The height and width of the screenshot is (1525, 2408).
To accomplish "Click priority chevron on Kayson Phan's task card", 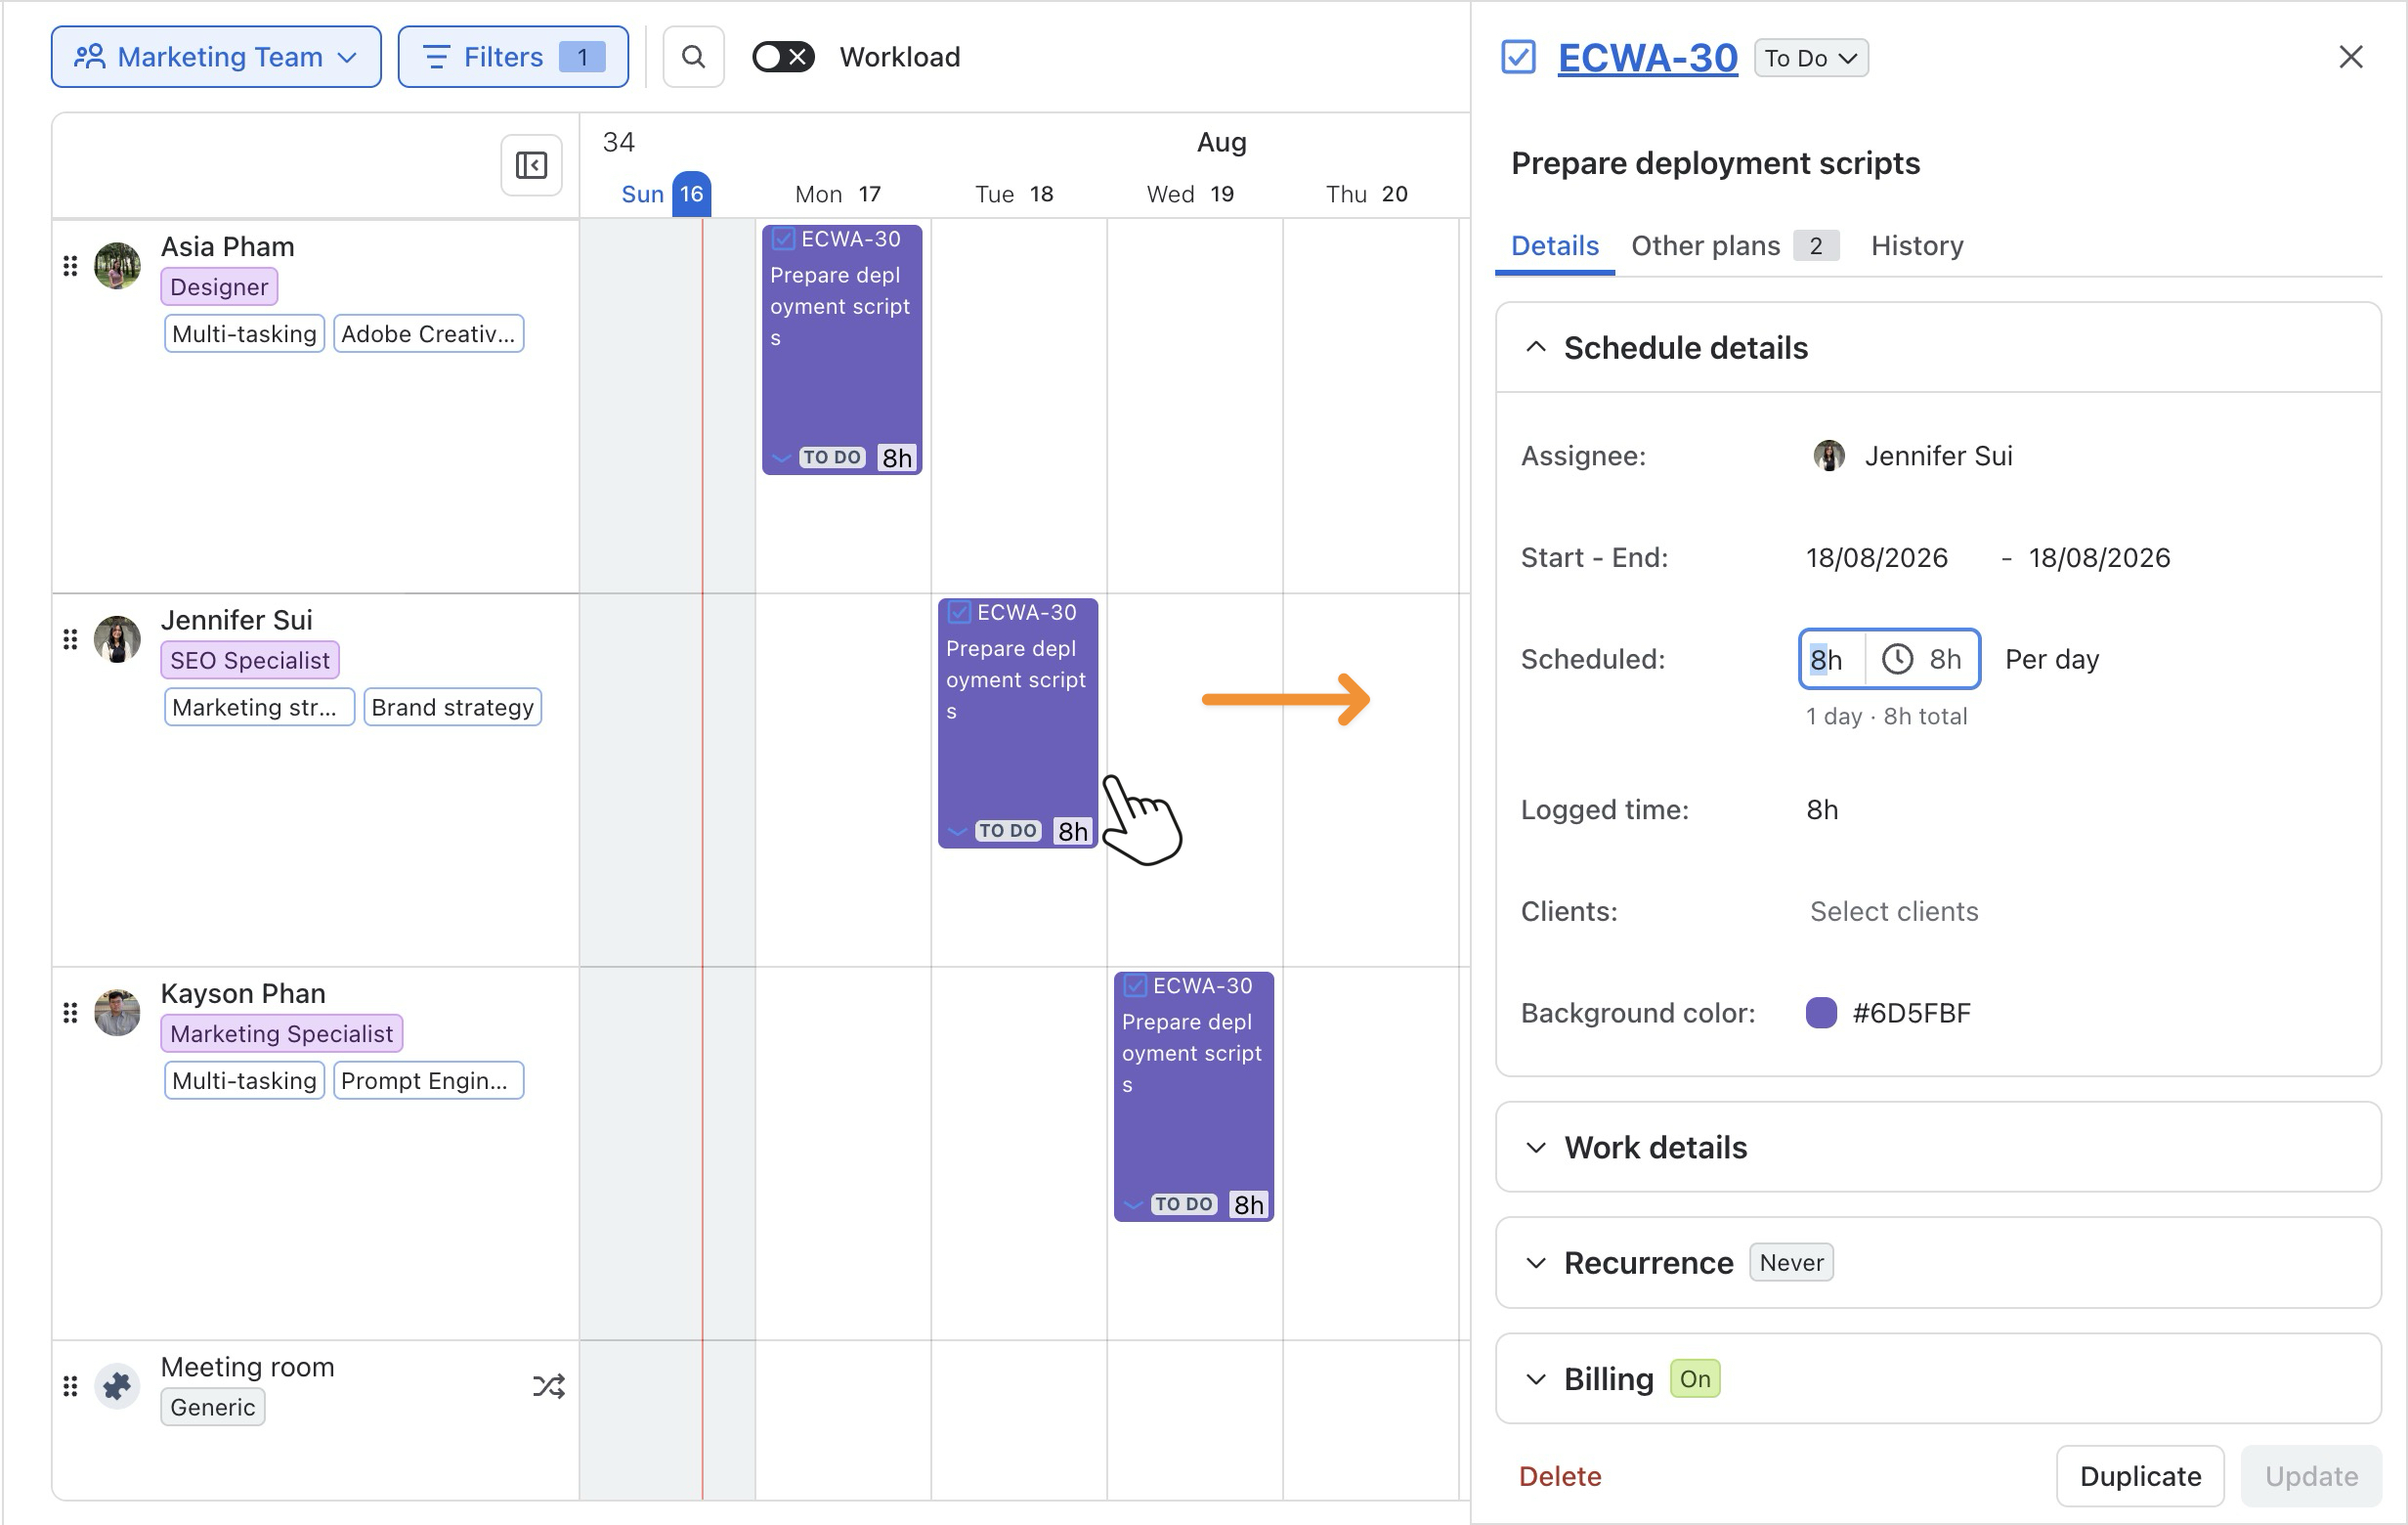I will point(1134,1205).
